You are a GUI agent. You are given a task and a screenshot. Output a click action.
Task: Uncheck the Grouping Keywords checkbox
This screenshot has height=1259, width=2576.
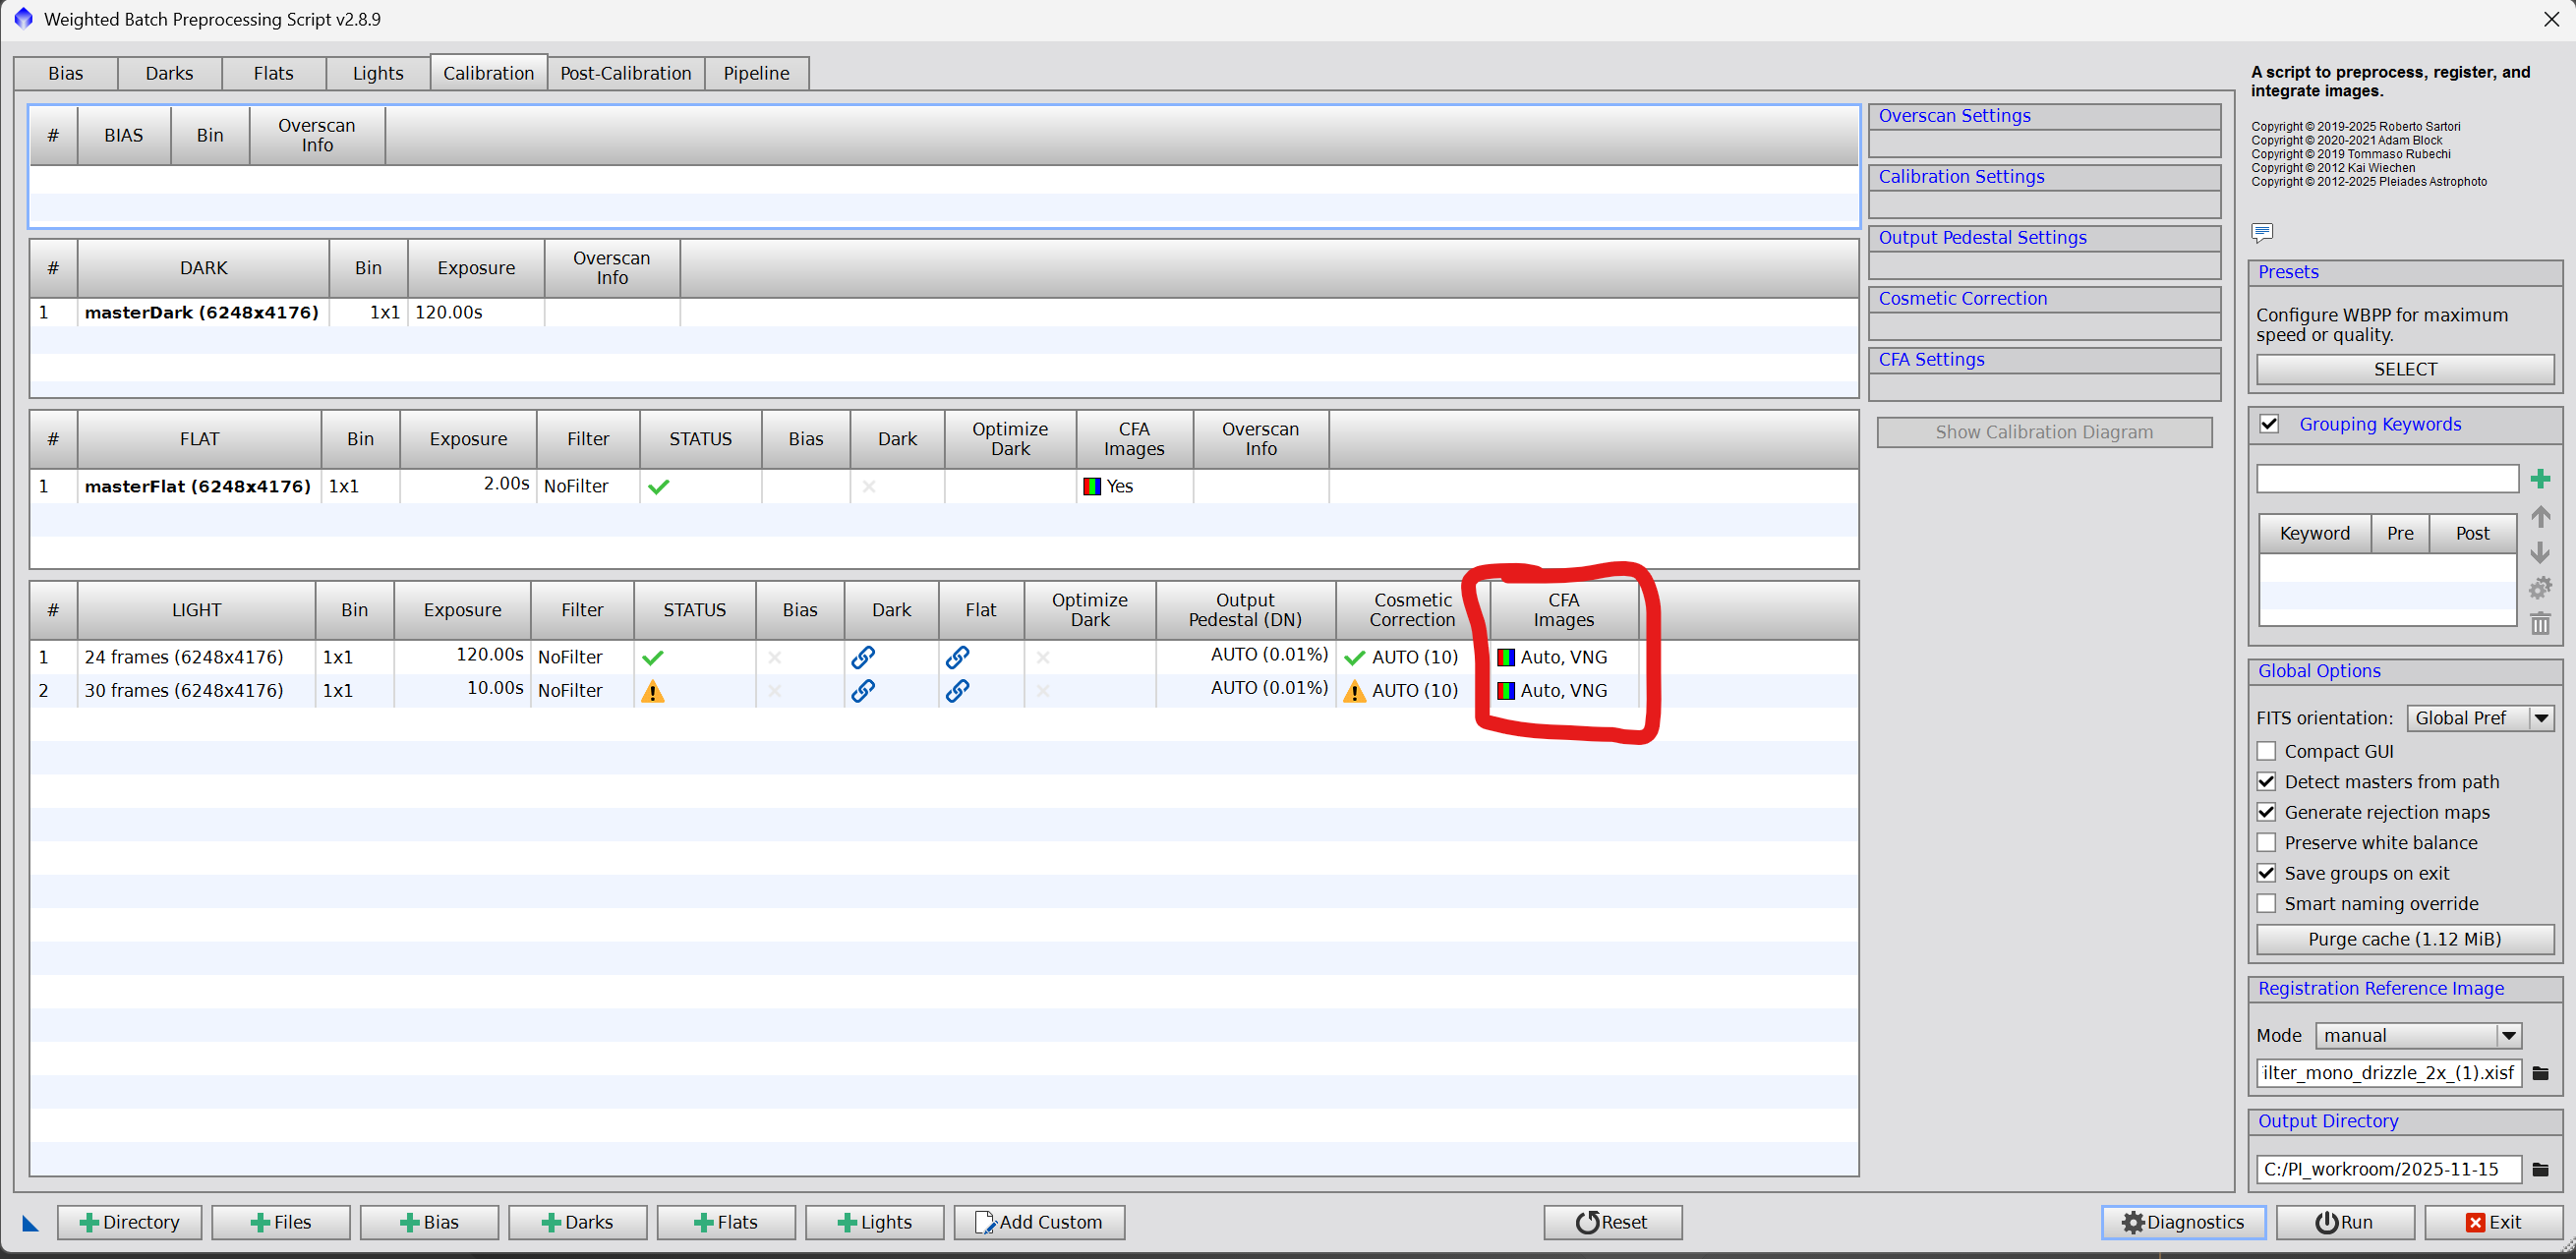(2269, 424)
